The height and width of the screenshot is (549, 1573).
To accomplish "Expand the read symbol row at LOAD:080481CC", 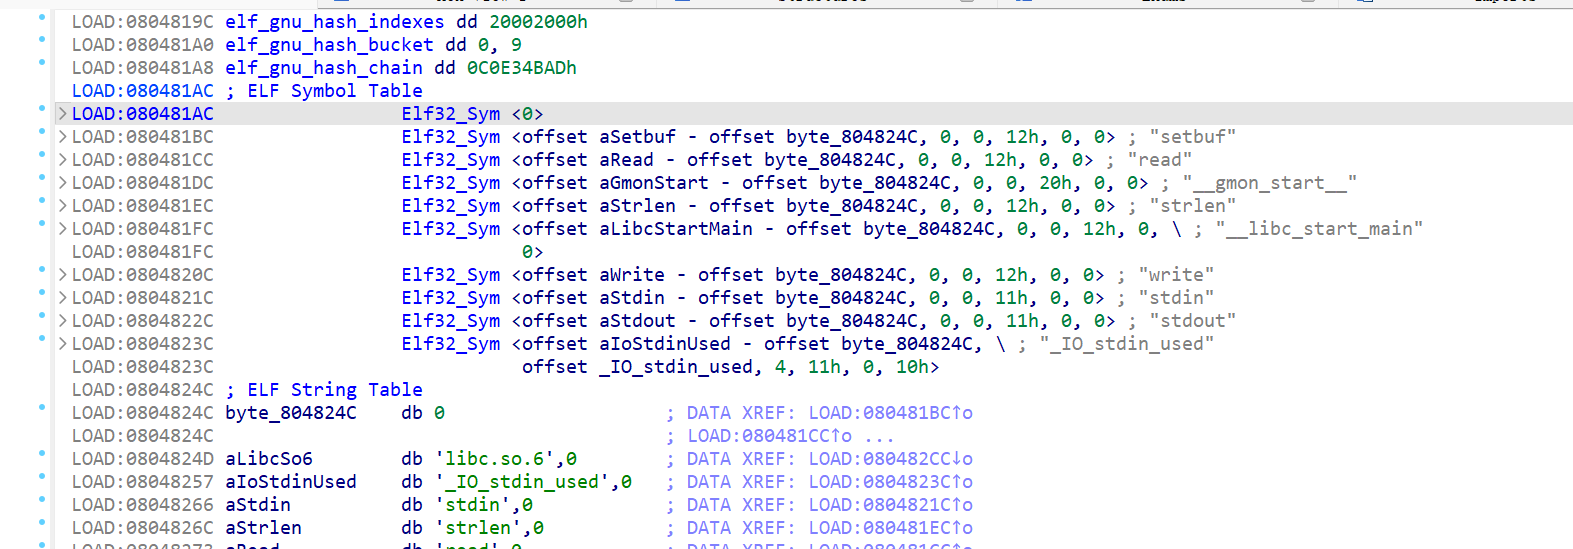I will tap(63, 160).
